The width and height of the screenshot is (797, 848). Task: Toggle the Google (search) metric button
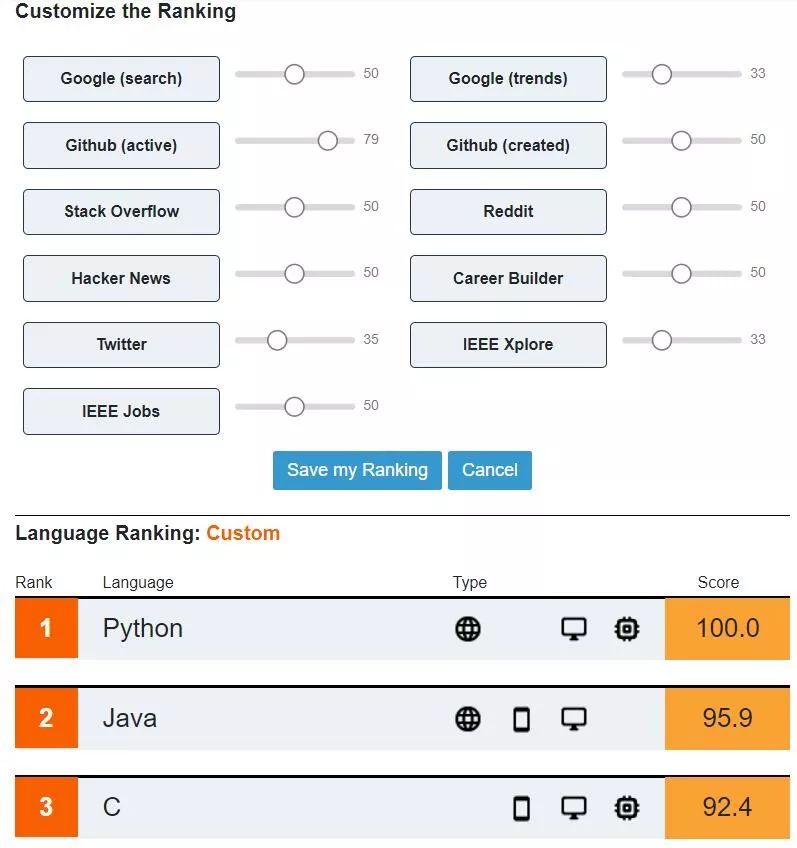(121, 79)
